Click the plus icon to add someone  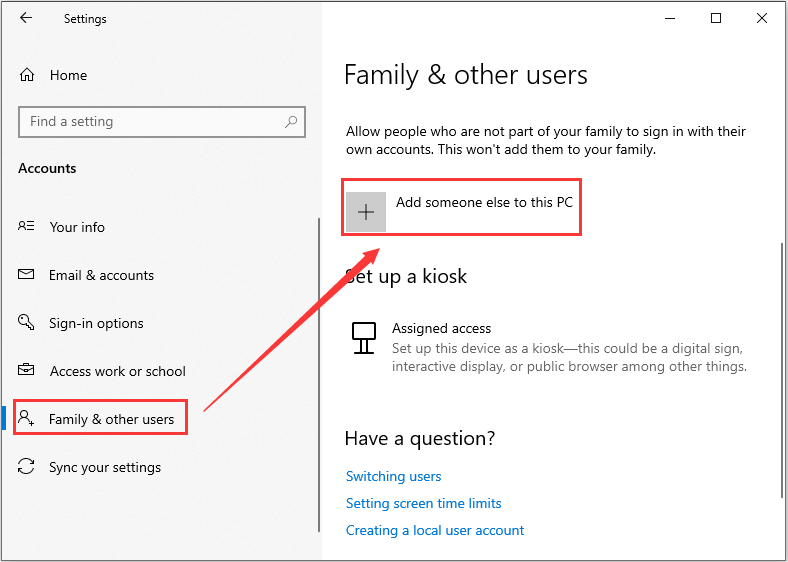coord(366,212)
